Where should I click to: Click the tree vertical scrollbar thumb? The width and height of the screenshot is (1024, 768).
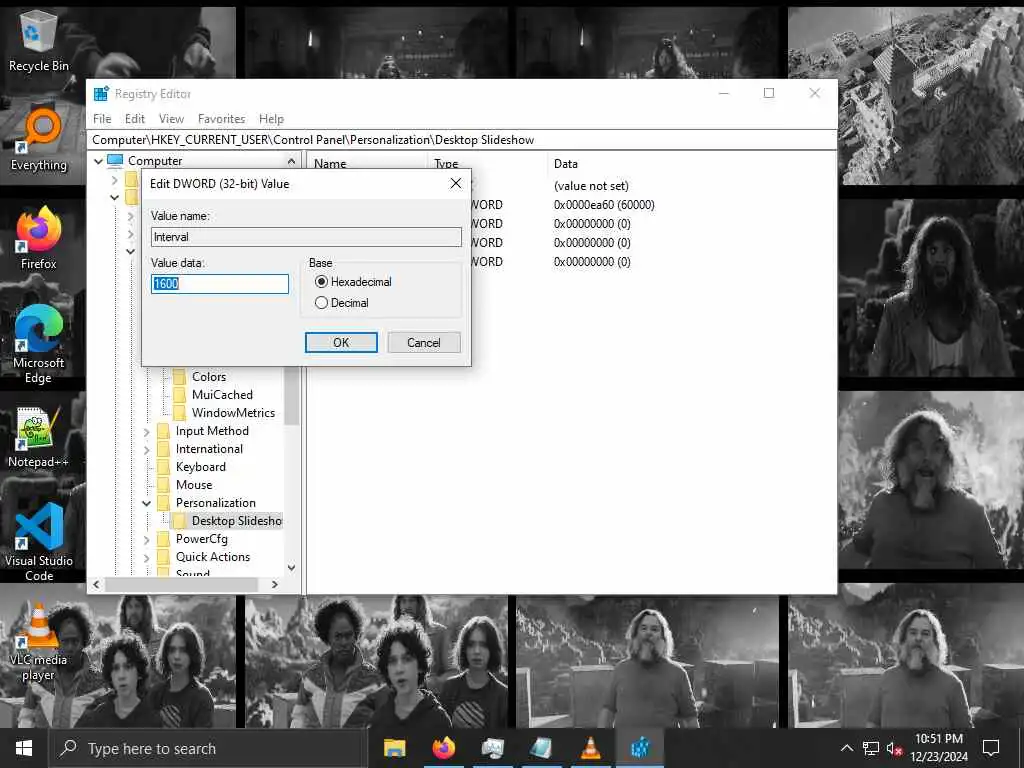(x=291, y=395)
